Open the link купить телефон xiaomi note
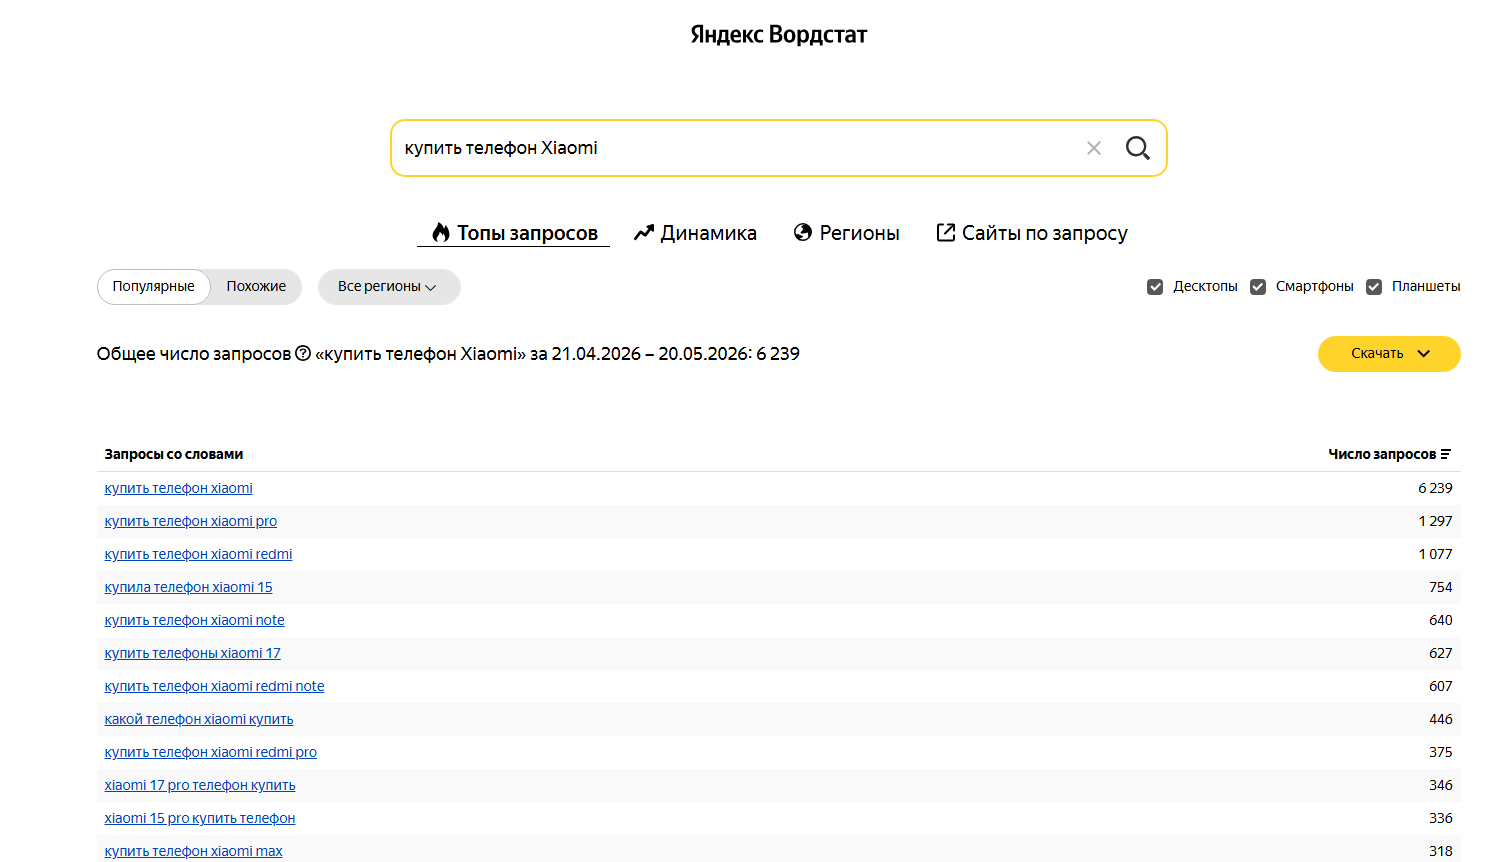This screenshot has width=1512, height=862. click(x=195, y=620)
